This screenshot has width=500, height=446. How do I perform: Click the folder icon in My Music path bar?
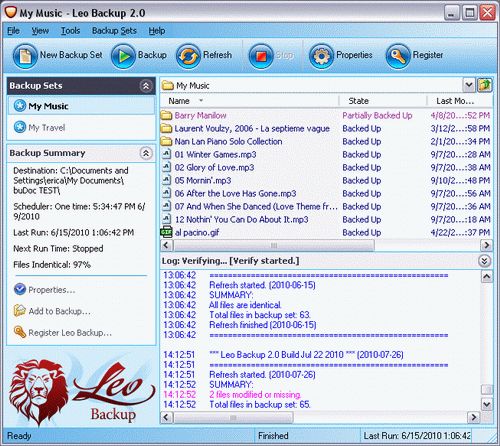pos(167,86)
